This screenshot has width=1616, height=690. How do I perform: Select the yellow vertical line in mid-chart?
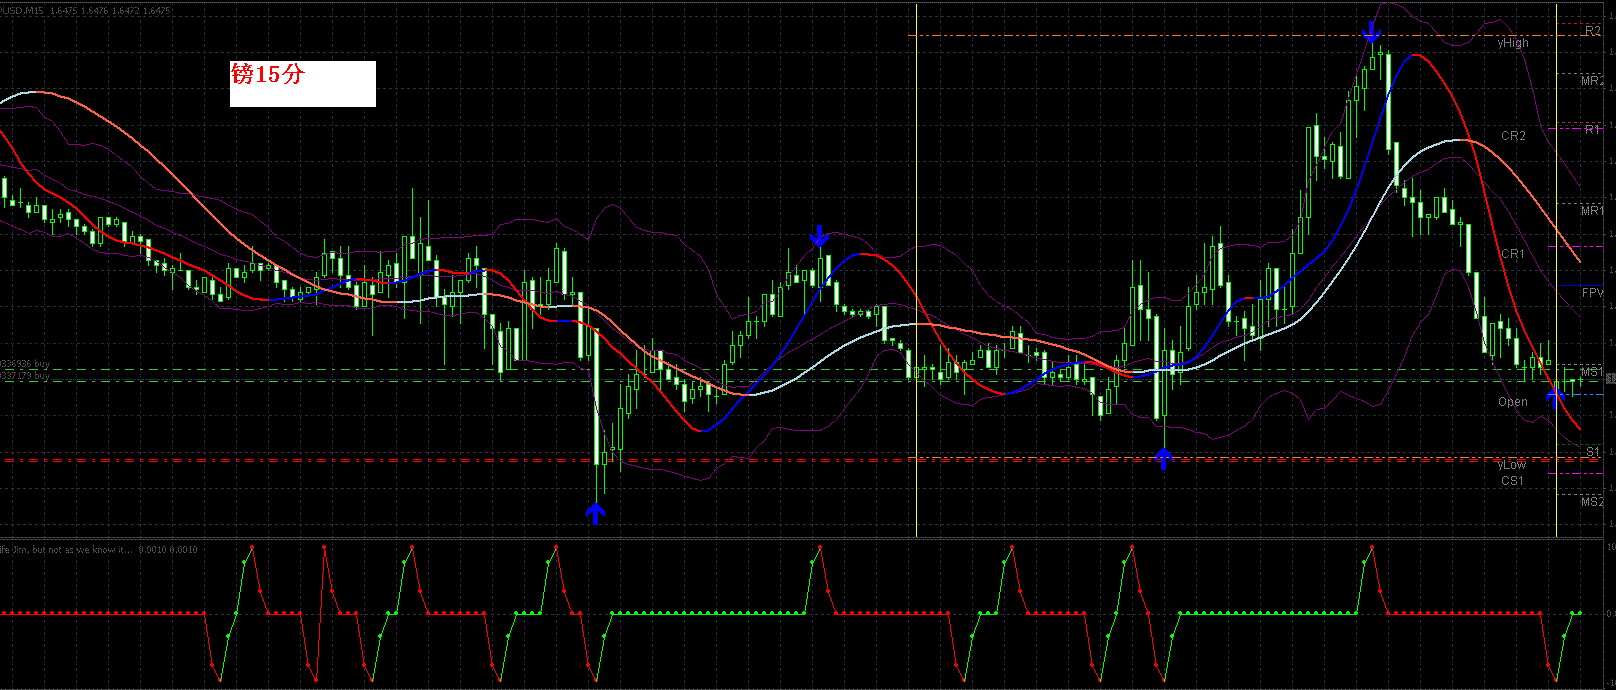coord(916,270)
